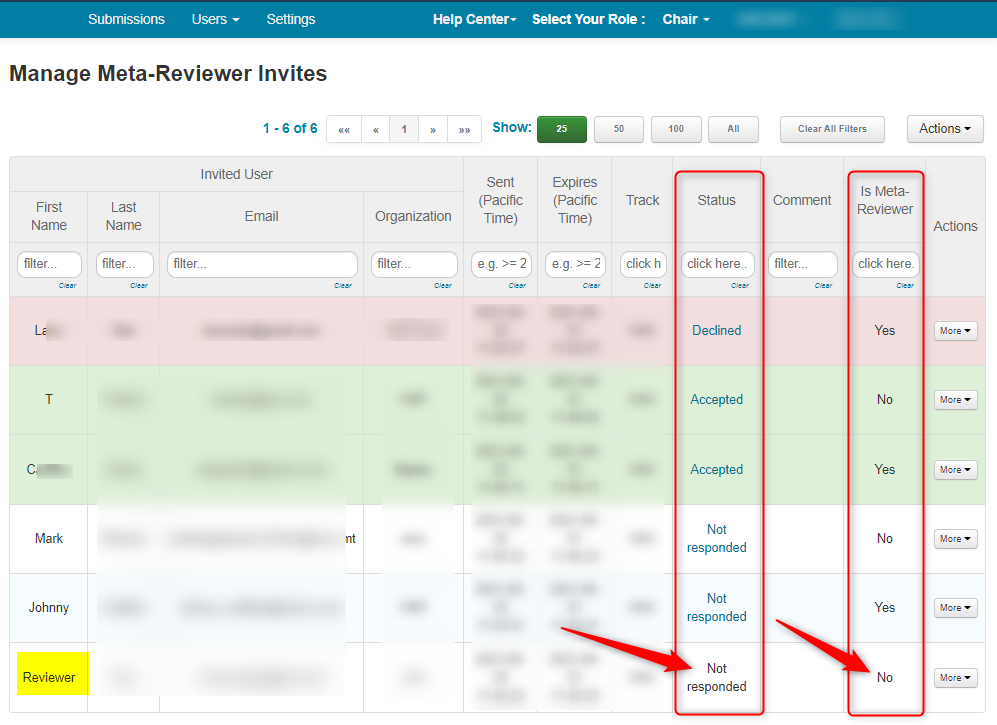Focus the Email filter field

tap(262, 264)
